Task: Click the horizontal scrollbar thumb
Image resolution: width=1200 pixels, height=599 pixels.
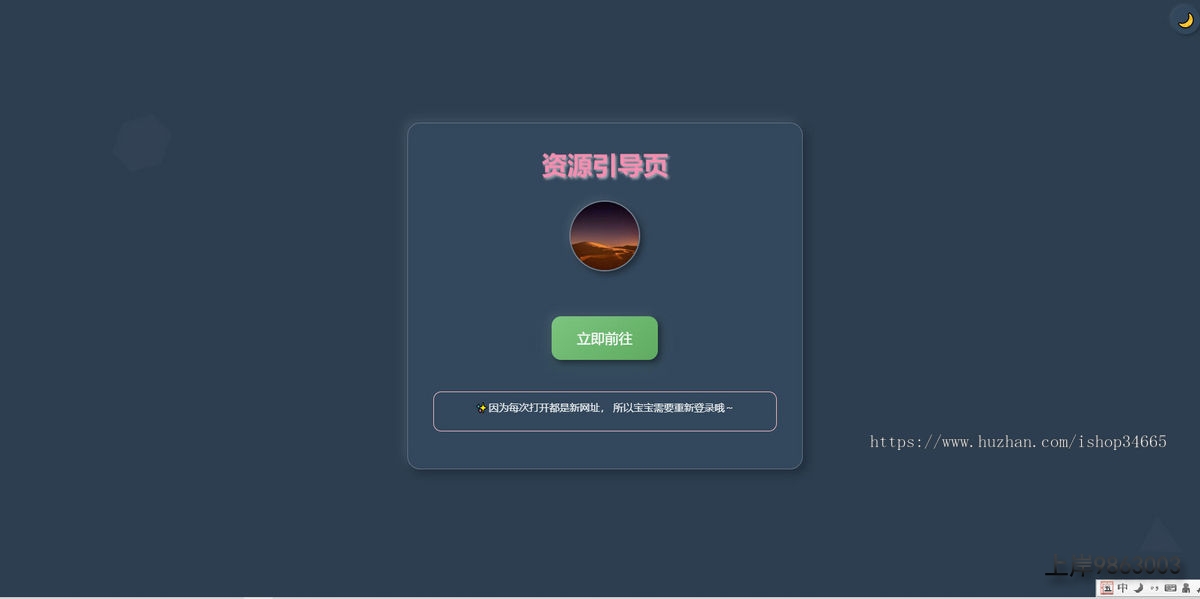Action: 258,597
